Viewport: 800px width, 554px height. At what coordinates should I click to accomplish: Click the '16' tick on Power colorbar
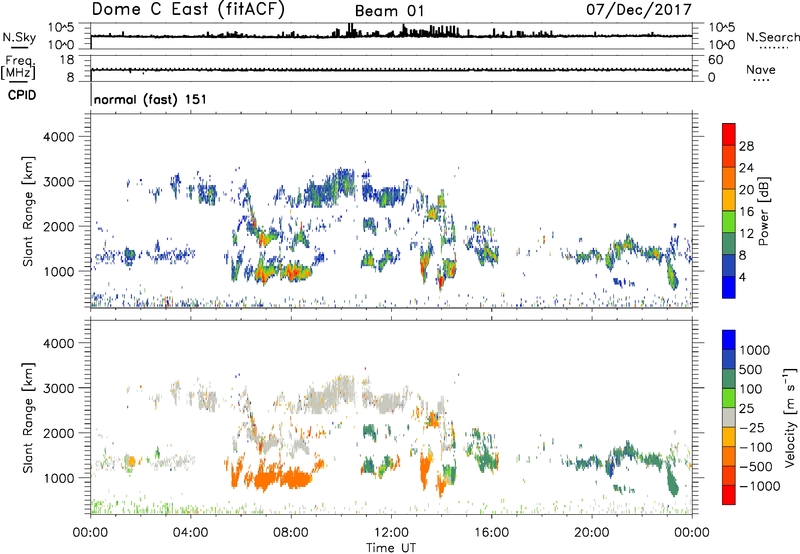(746, 212)
